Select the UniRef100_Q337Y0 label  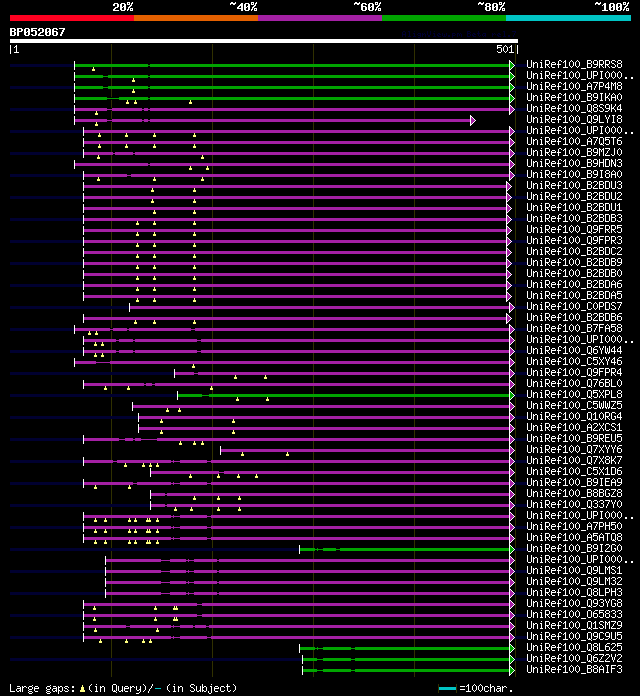(x=574, y=504)
